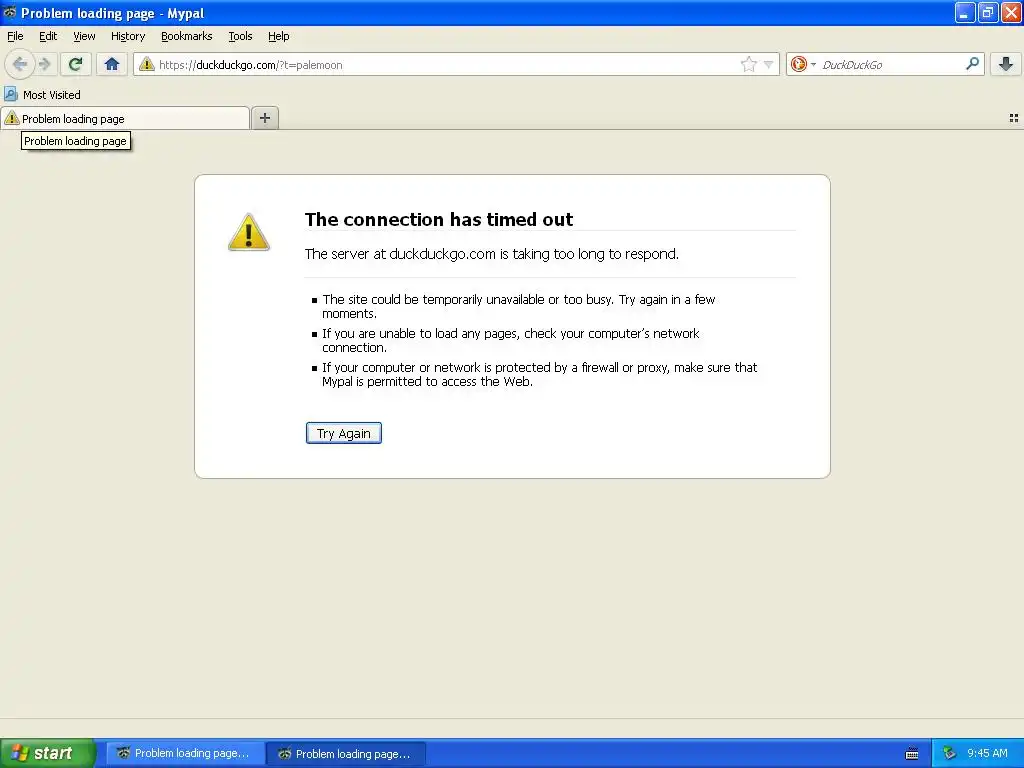Click the network tray icon
The image size is (1024, 768).
[x=950, y=754]
